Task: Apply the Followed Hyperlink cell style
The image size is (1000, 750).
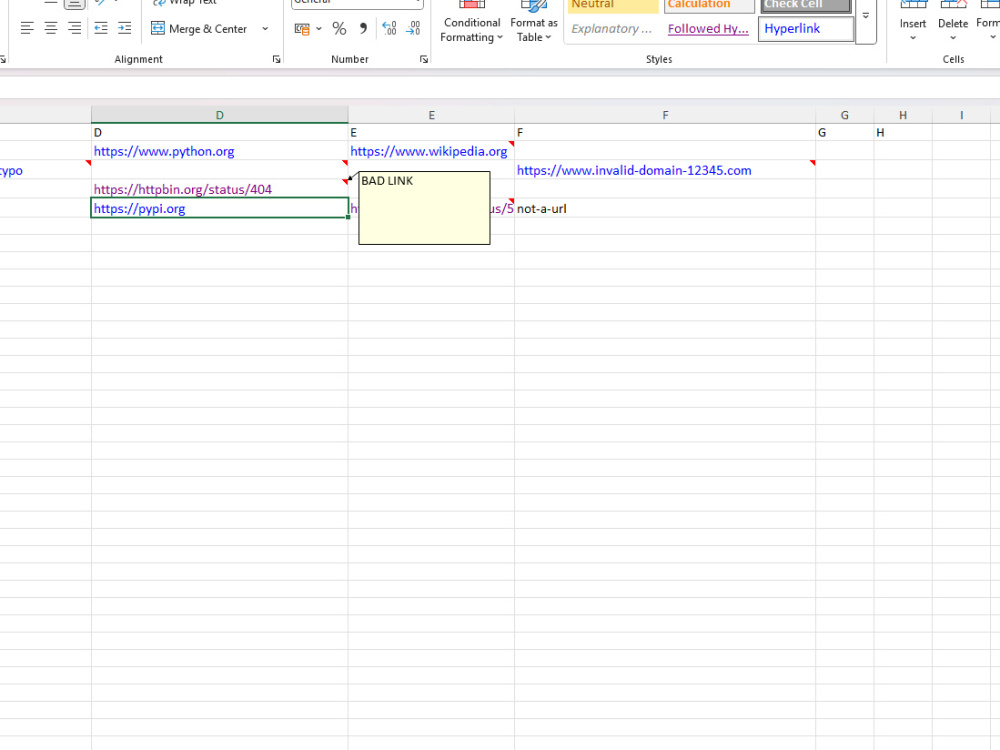Action: [x=709, y=29]
